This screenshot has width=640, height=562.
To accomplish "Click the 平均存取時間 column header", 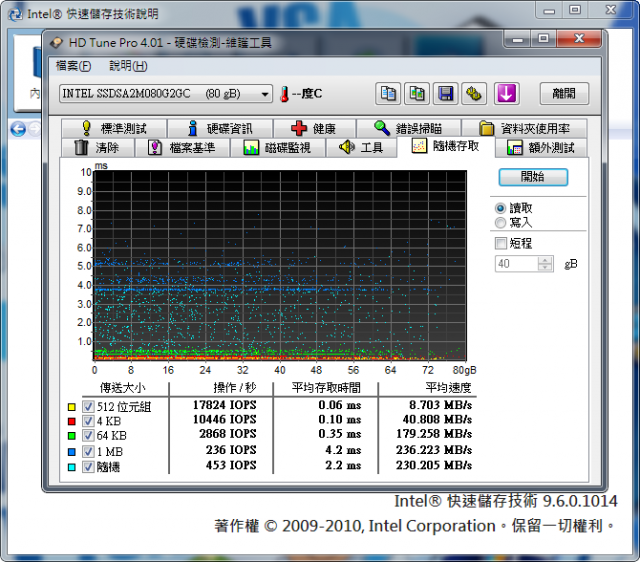I will tap(326, 388).
